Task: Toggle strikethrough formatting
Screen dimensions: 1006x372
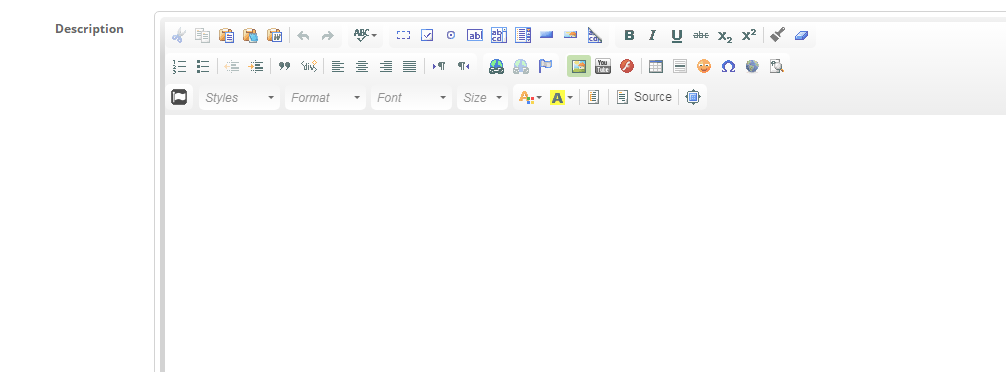Action: (701, 35)
